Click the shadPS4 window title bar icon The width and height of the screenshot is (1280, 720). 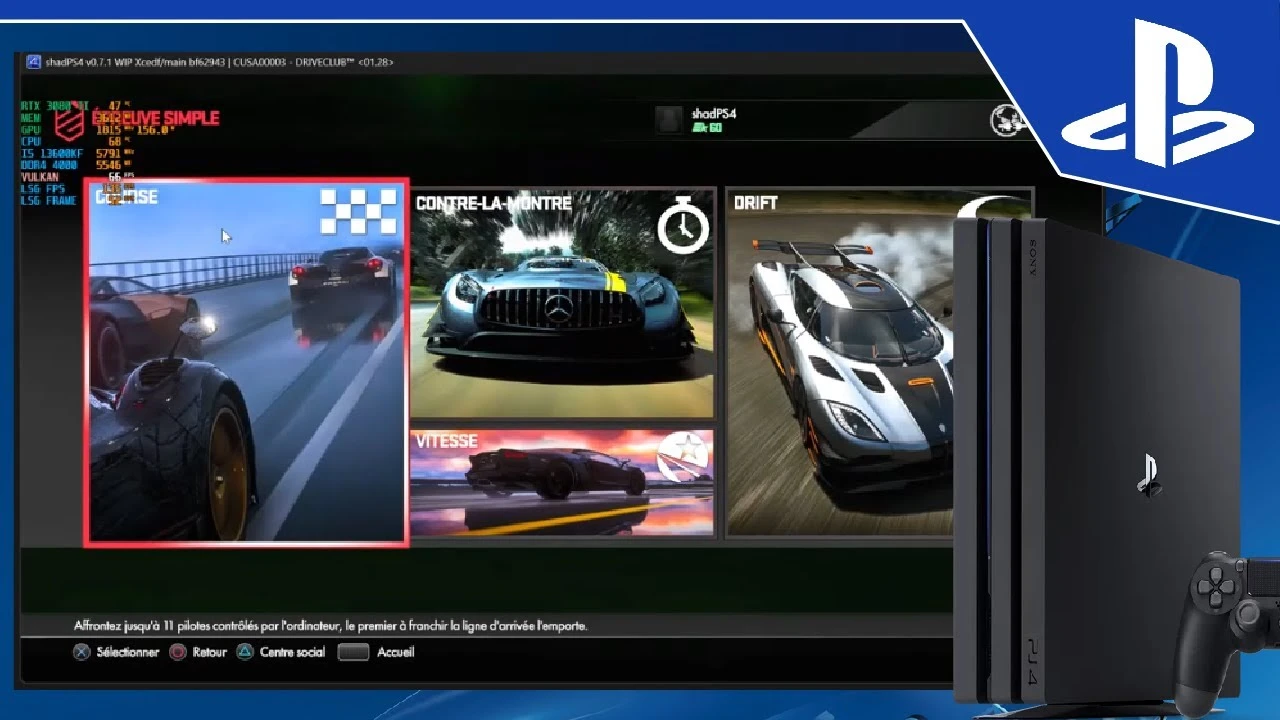coord(33,62)
